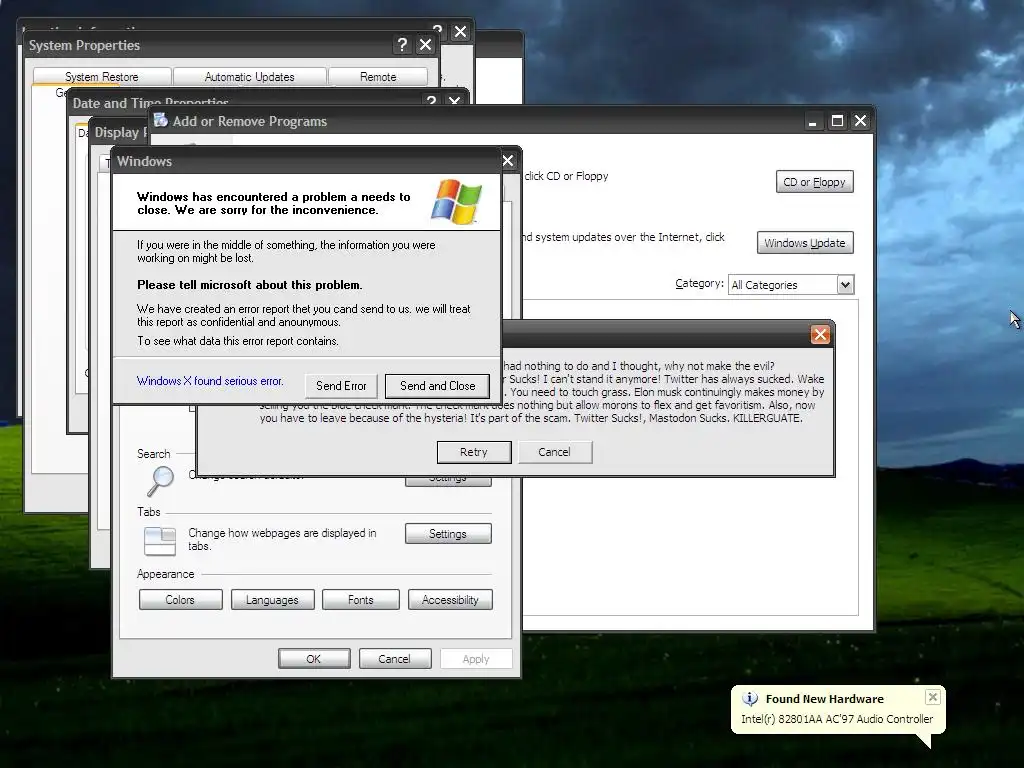1024x768 pixels.
Task: Click the Colors button
Action: tap(180, 600)
